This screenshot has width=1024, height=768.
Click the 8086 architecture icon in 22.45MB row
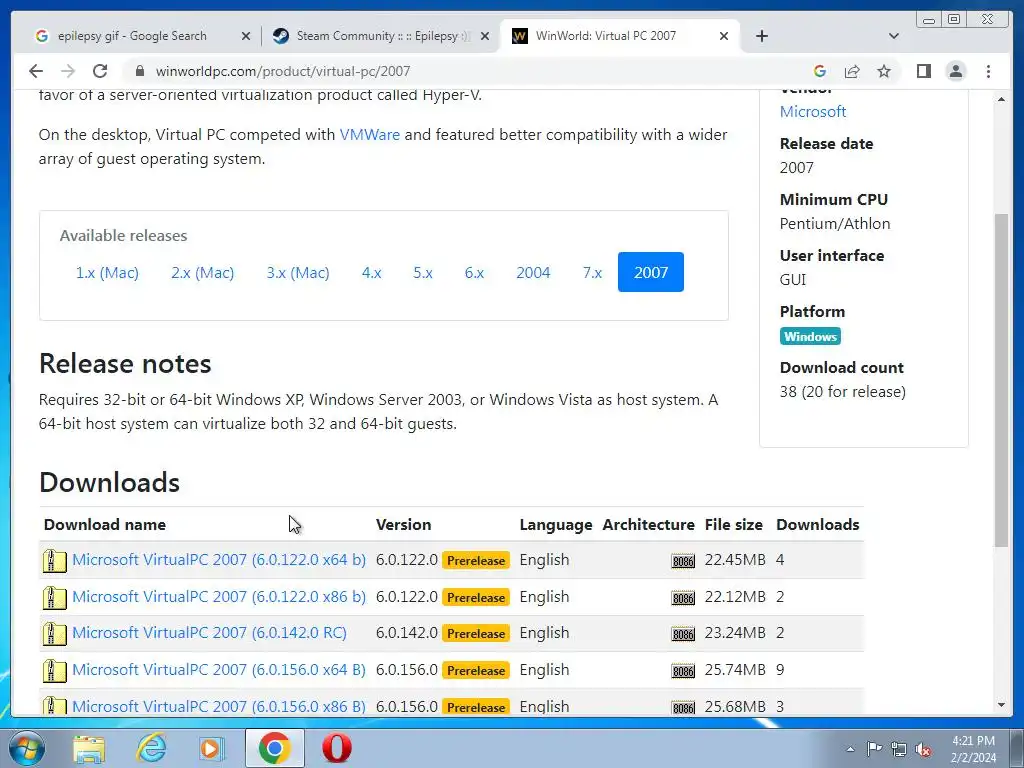click(x=683, y=561)
